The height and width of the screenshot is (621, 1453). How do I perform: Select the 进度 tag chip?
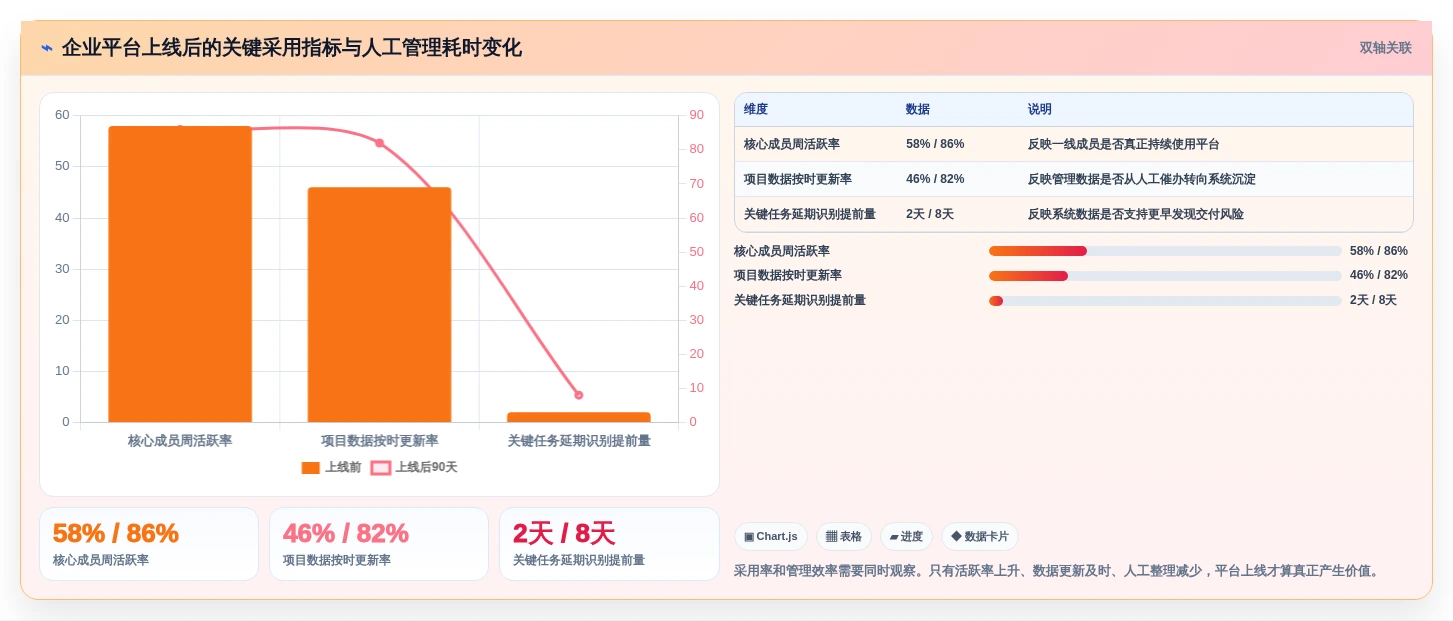[x=906, y=537]
